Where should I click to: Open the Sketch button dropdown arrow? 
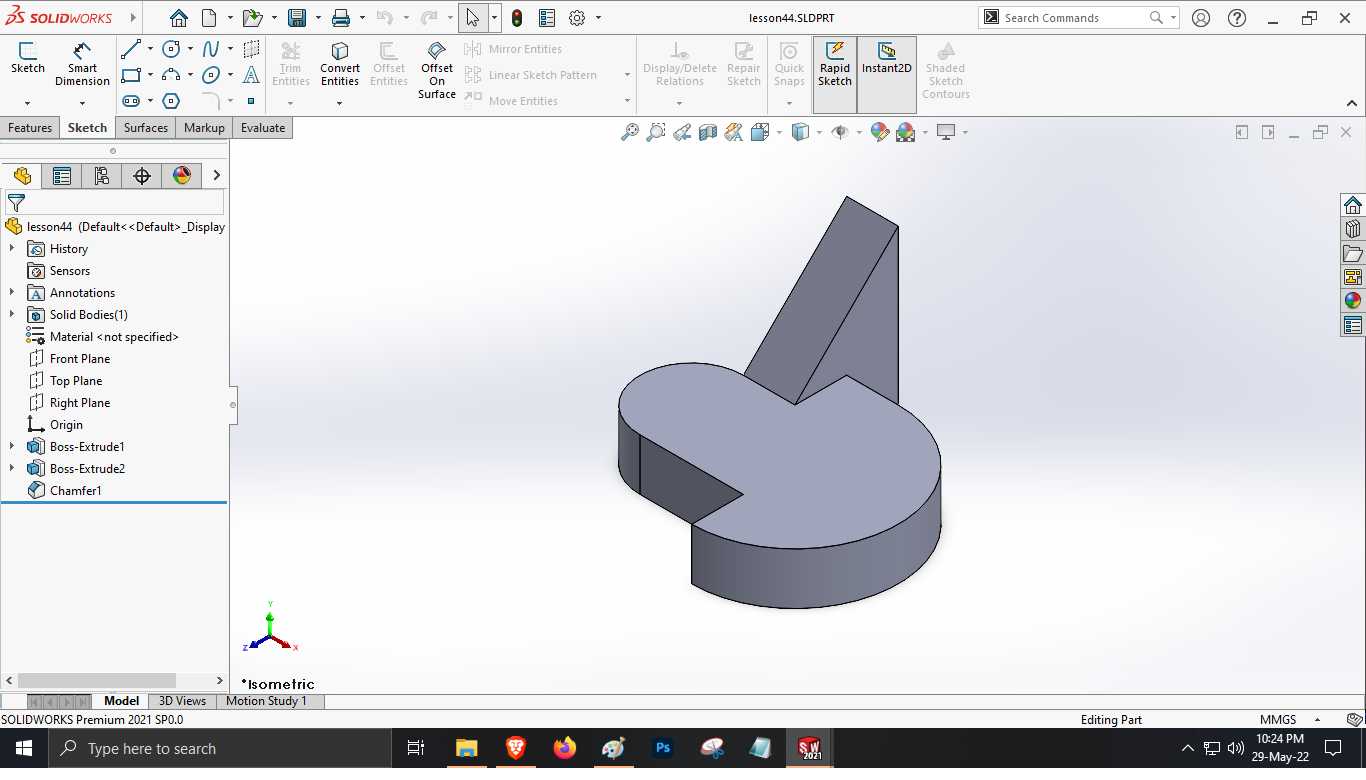click(27, 103)
